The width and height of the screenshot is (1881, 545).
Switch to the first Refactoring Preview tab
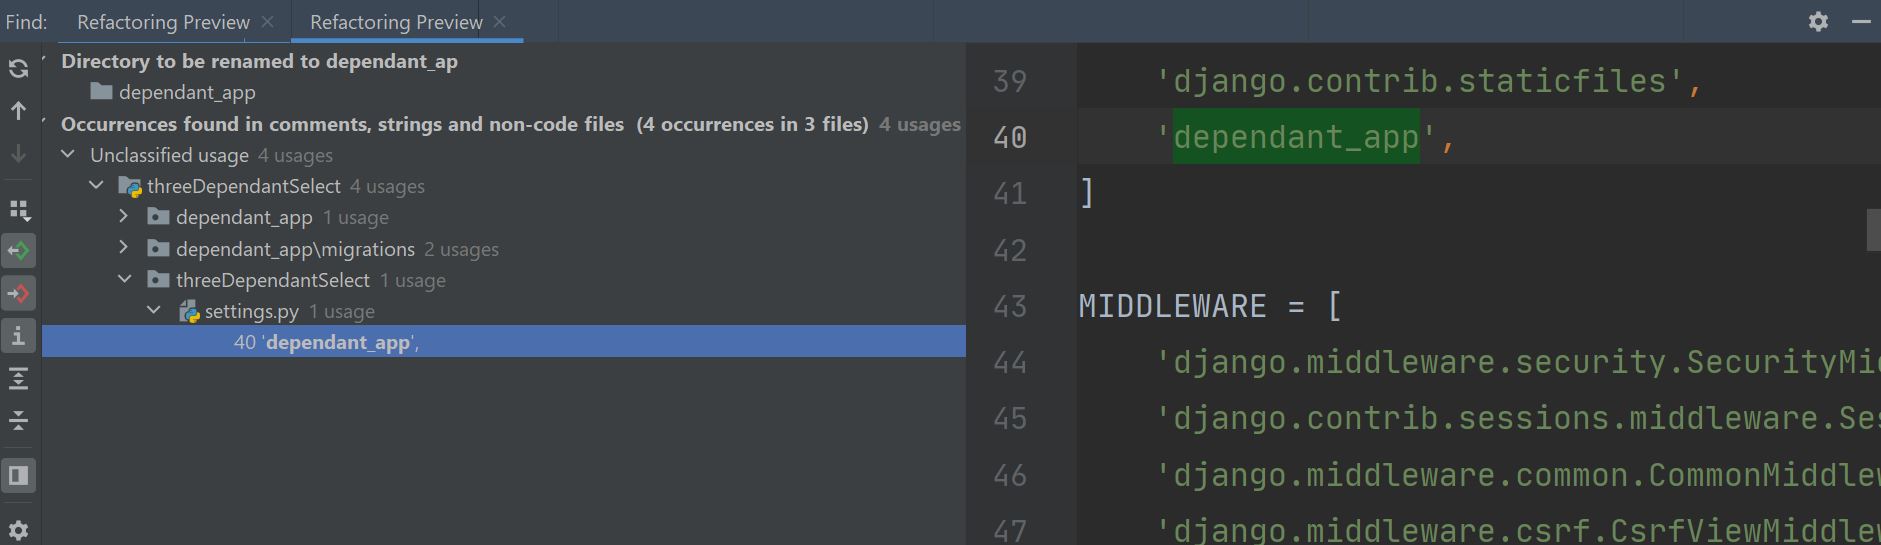pos(163,22)
